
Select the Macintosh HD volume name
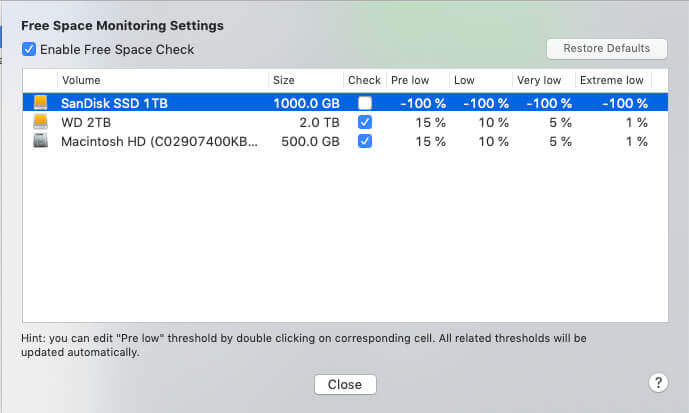click(x=159, y=141)
